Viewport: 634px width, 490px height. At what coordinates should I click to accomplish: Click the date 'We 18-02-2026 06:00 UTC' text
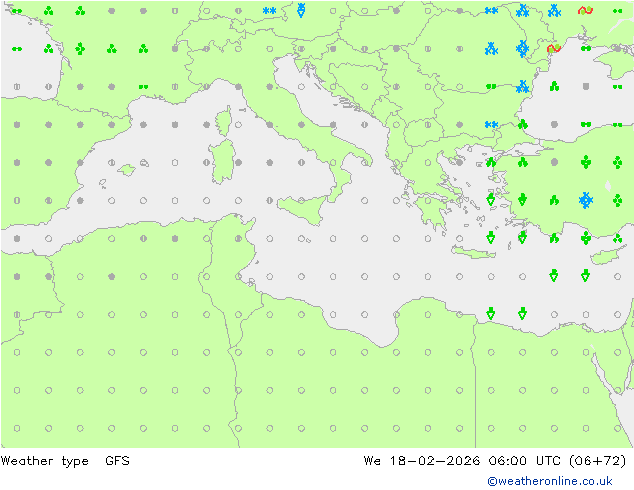point(462,461)
